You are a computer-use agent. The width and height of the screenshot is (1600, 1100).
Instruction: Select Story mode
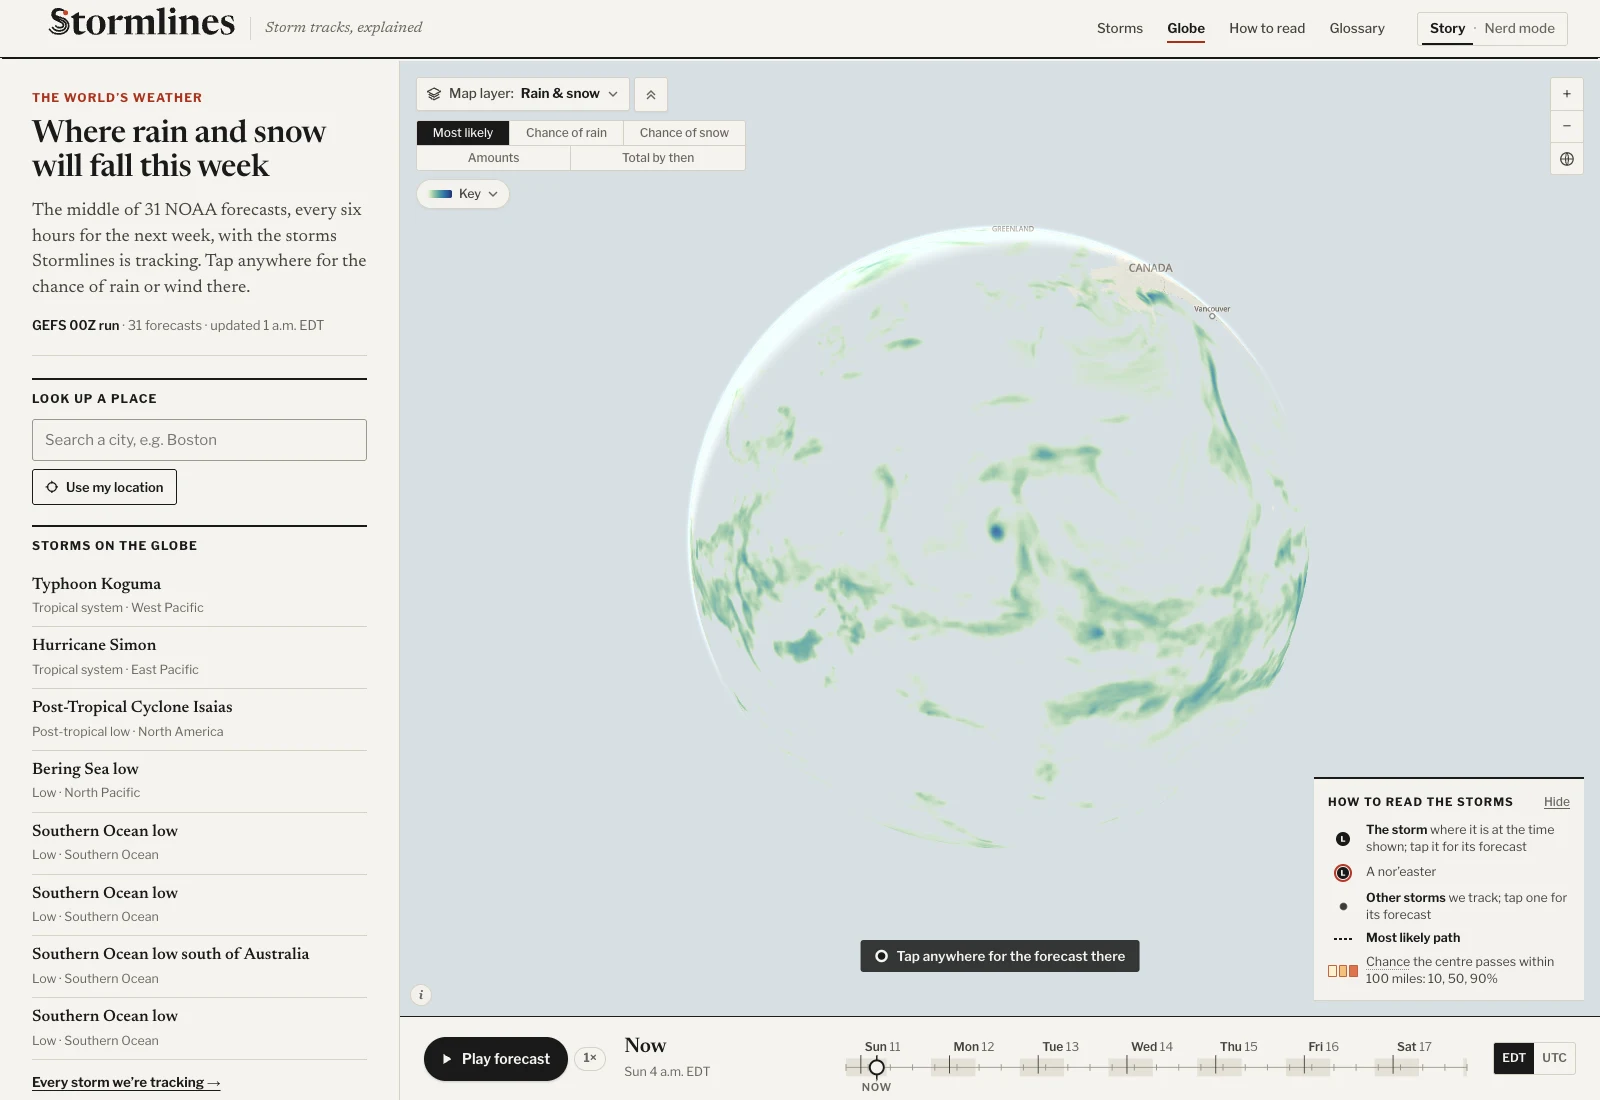pos(1447,29)
